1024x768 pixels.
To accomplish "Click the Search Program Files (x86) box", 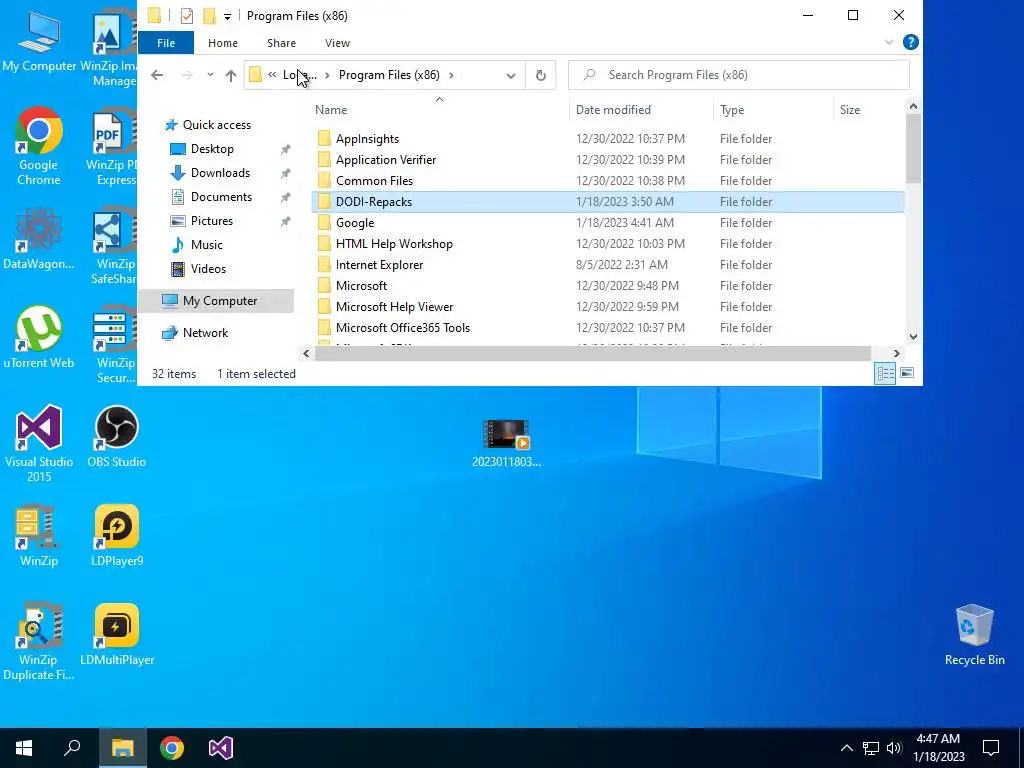I will click(739, 75).
